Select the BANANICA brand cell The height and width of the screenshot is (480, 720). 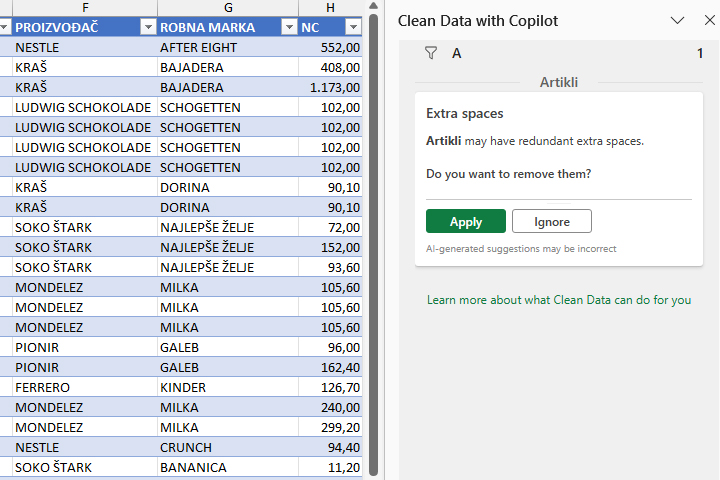tap(228, 467)
